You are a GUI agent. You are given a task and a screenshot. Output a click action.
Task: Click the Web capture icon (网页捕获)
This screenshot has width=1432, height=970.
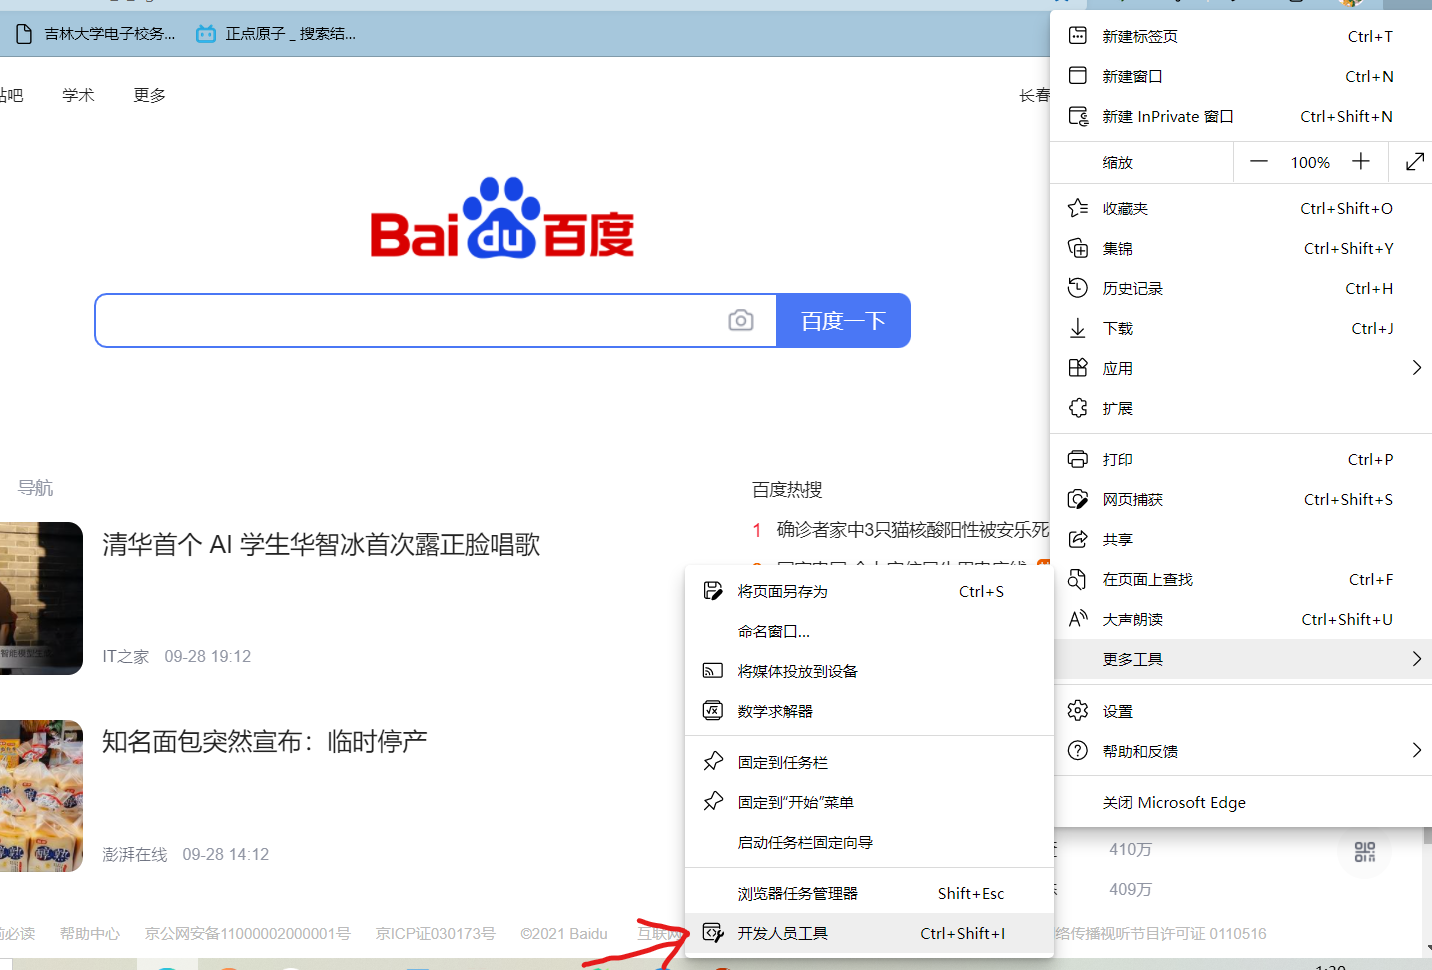click(1078, 499)
